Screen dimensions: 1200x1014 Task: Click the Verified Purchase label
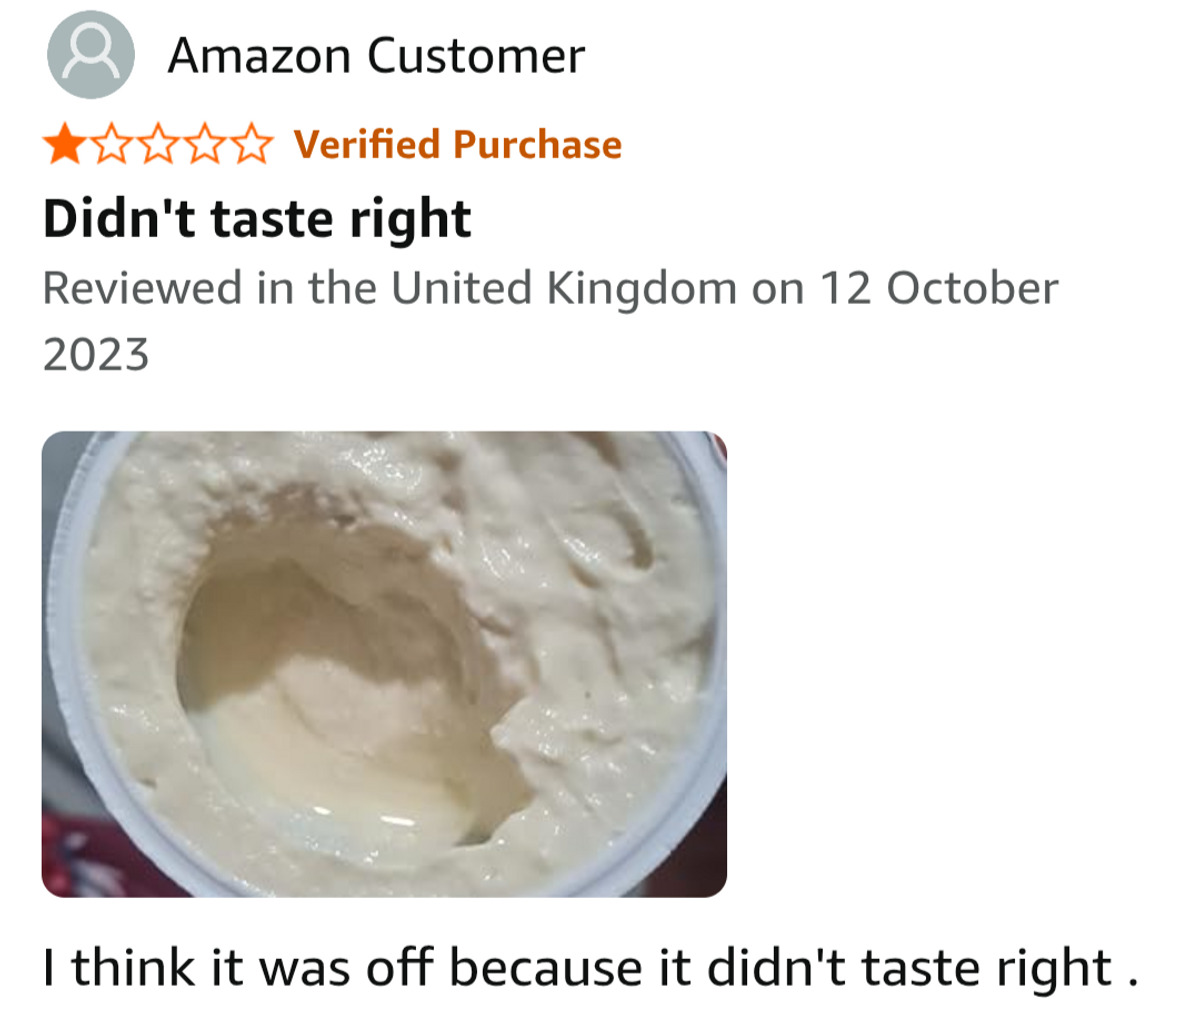click(x=458, y=145)
